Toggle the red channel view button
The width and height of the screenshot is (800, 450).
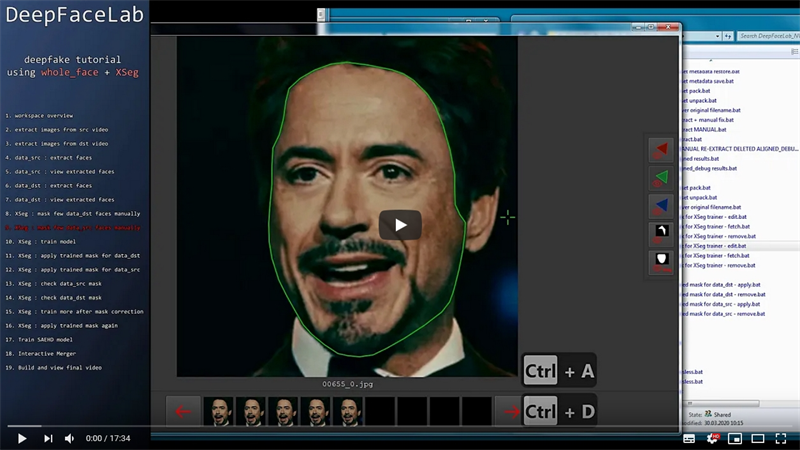[661, 150]
